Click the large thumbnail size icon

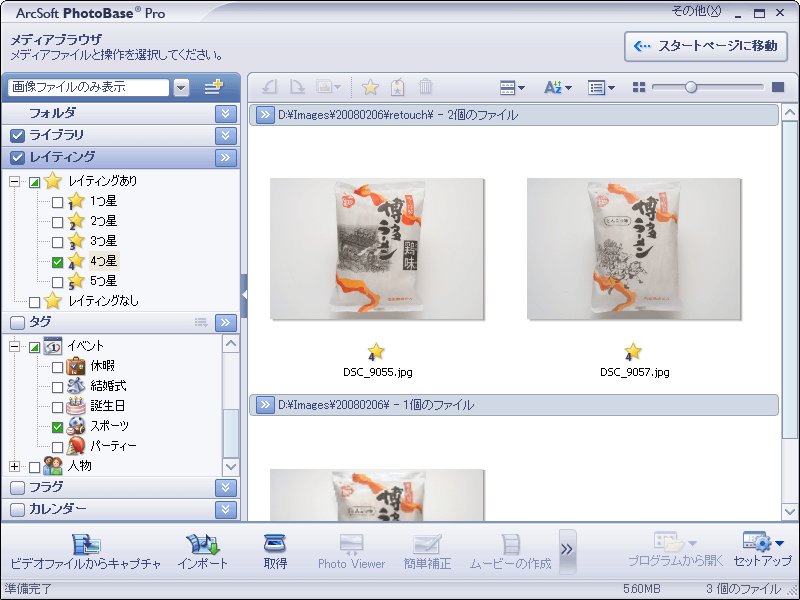778,87
